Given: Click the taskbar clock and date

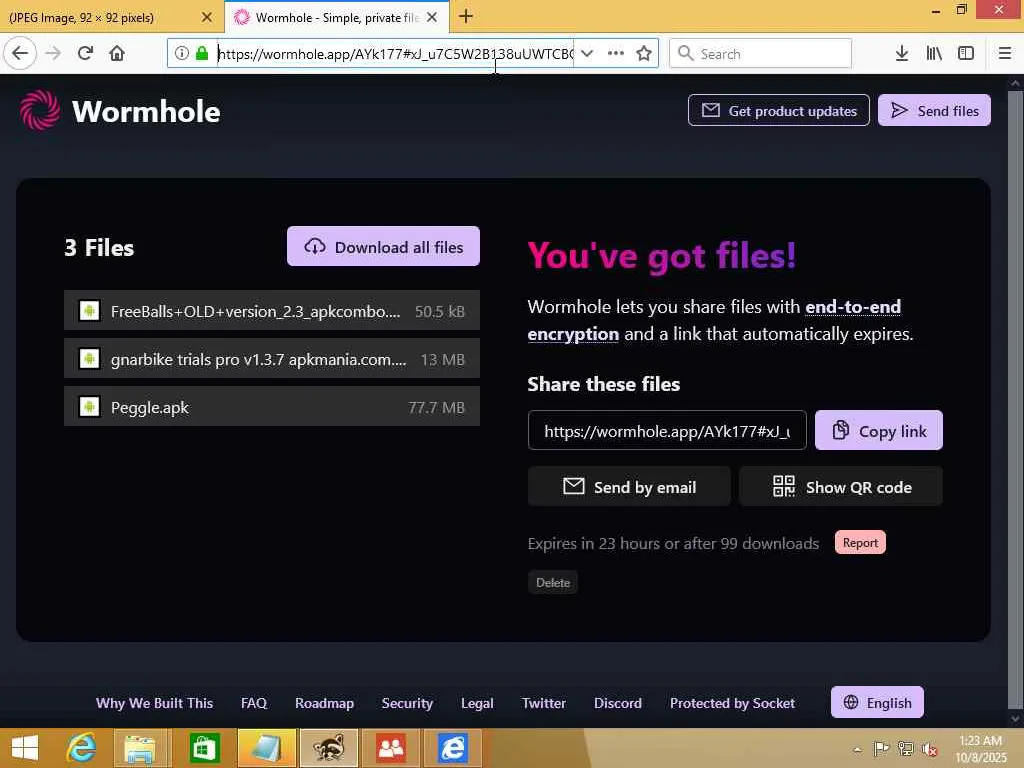Looking at the screenshot, I should pos(980,748).
